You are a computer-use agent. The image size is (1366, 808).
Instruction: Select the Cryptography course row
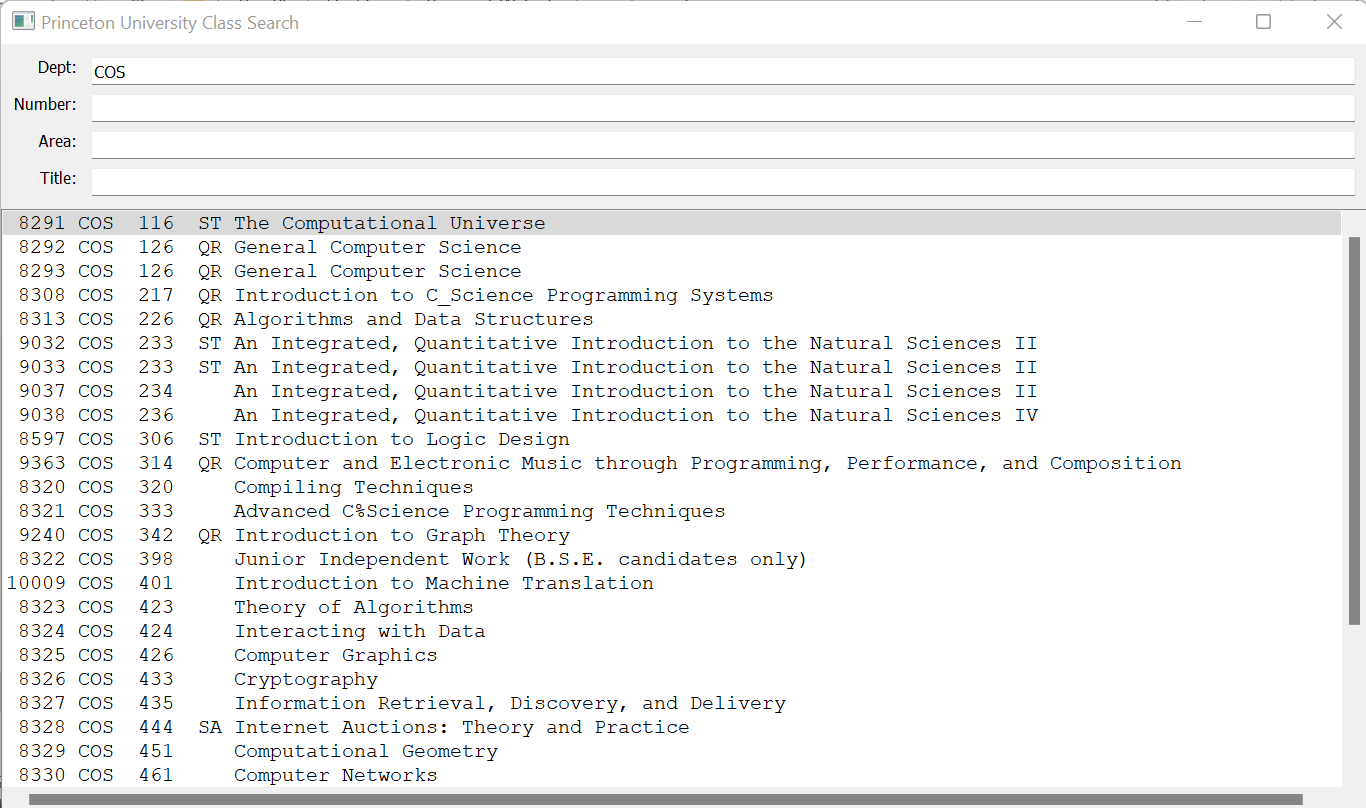(672, 679)
